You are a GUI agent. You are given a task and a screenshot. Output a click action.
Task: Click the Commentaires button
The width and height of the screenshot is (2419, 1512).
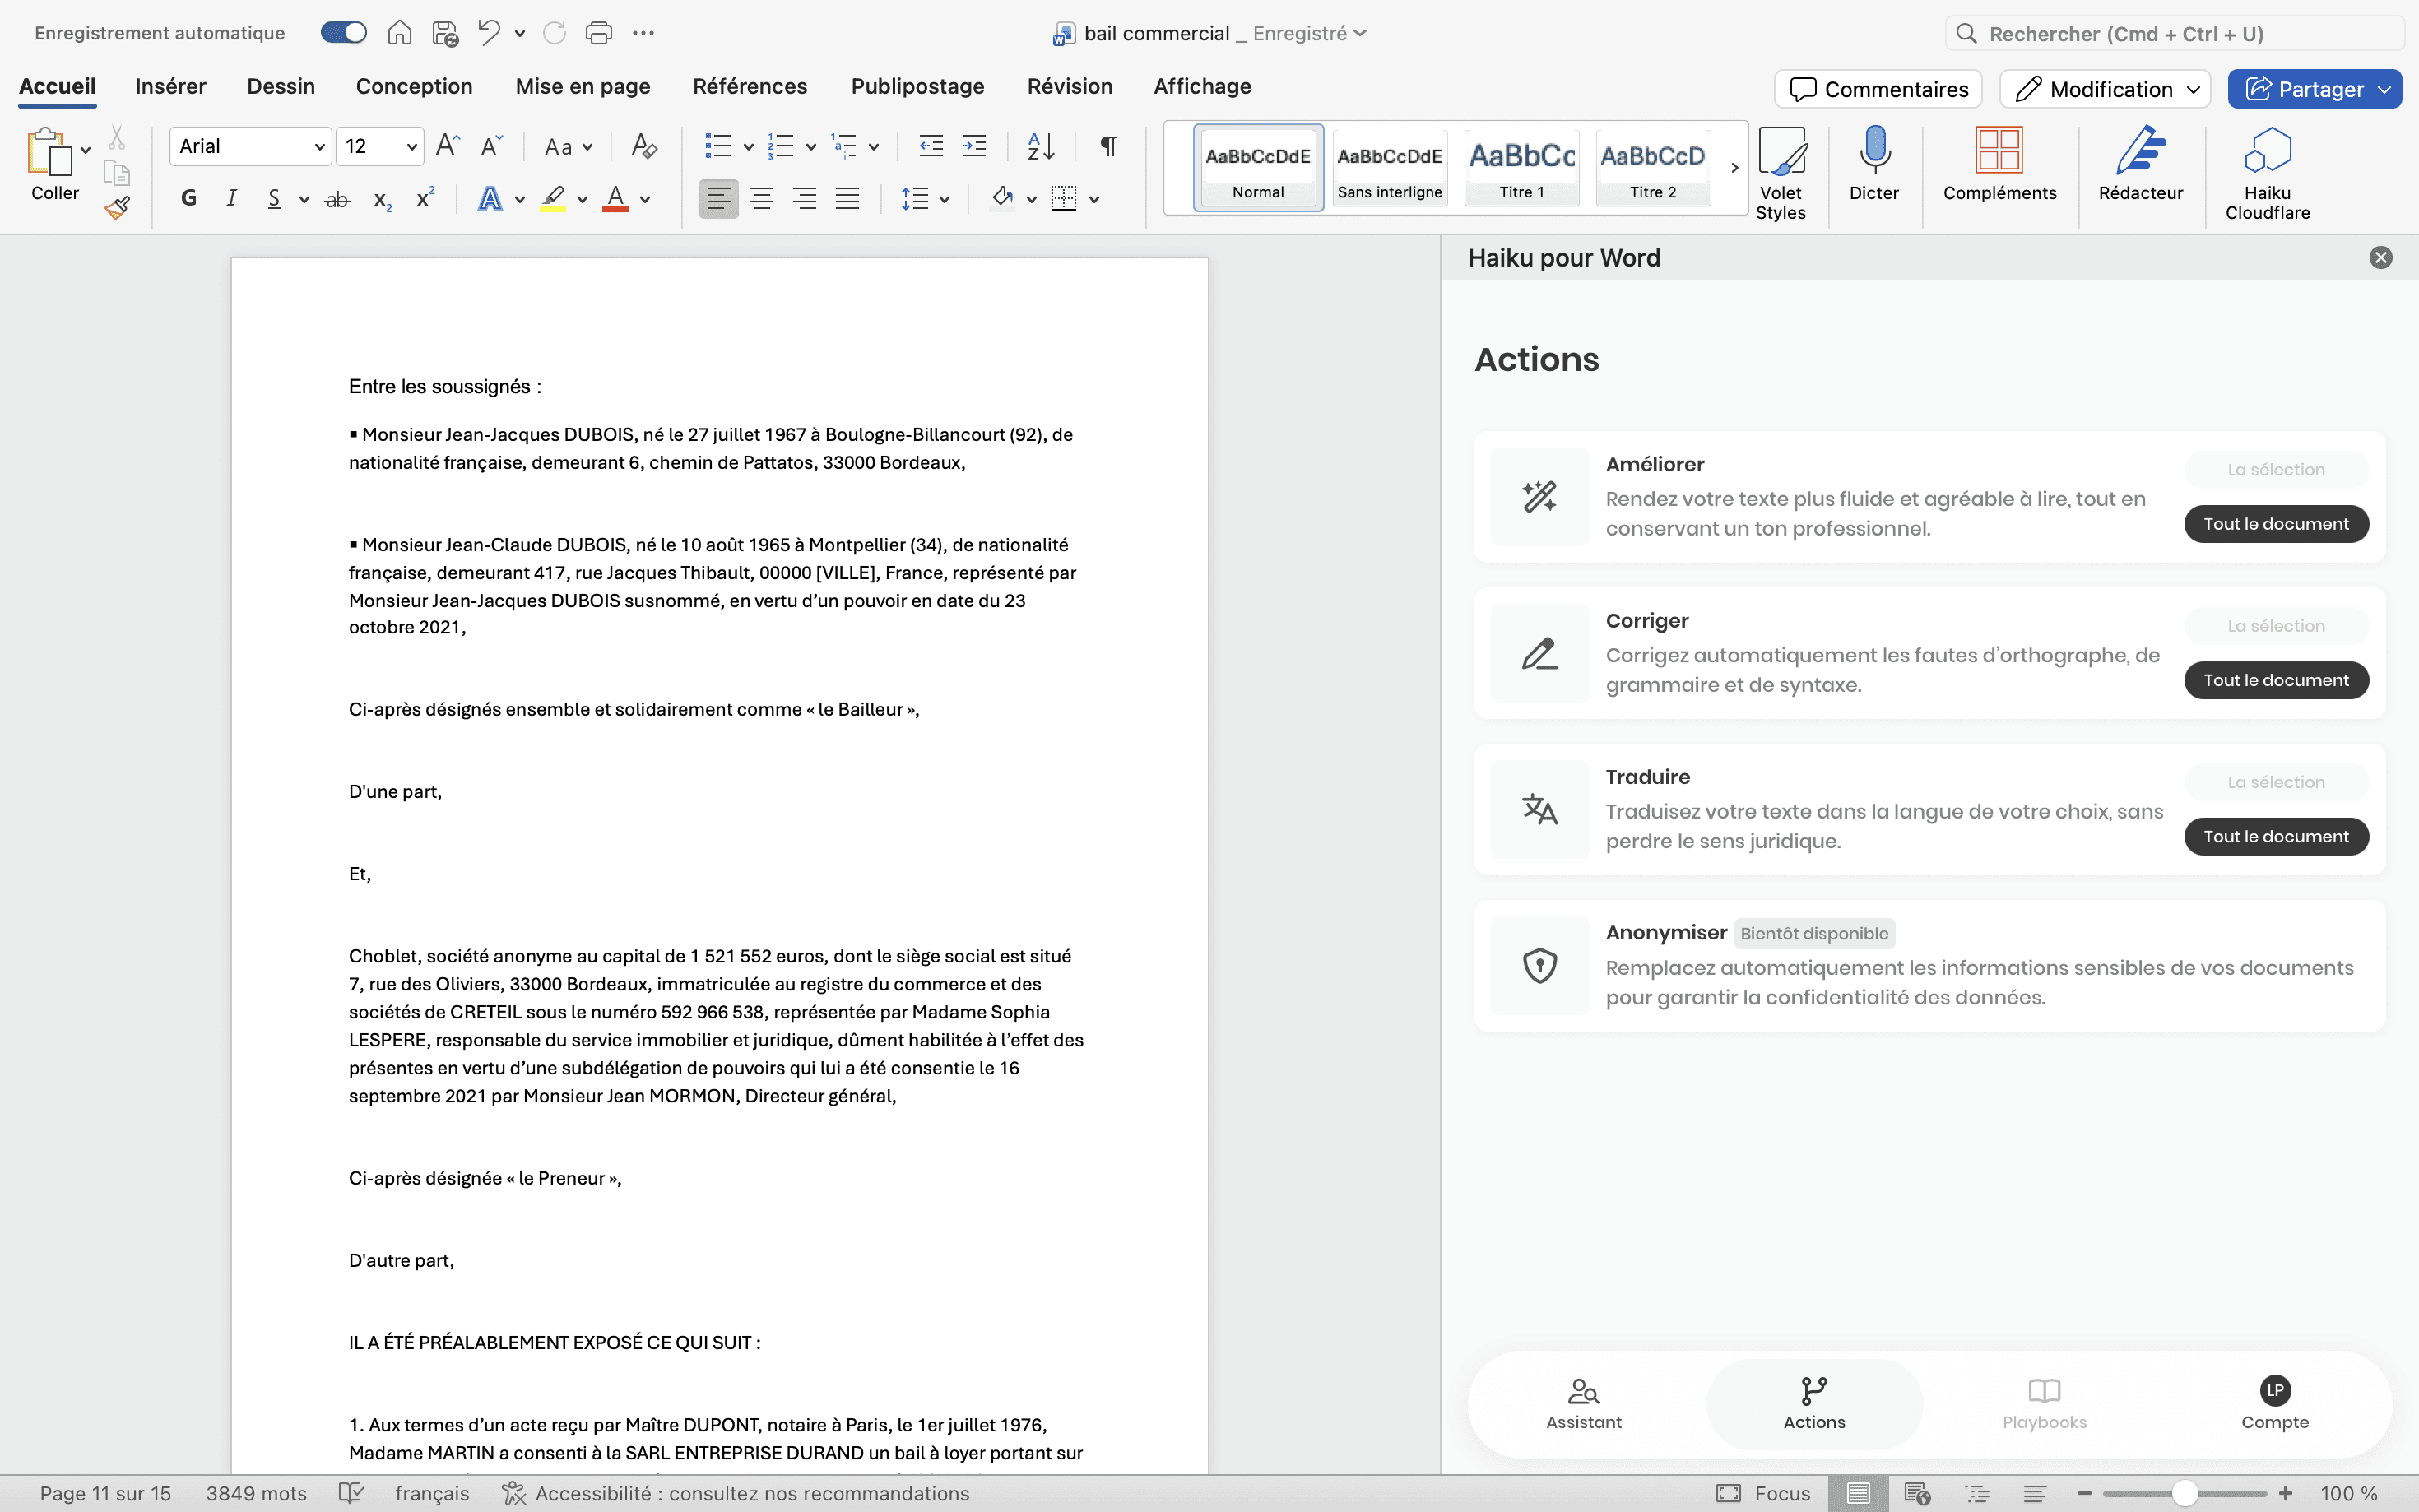[x=1877, y=89]
